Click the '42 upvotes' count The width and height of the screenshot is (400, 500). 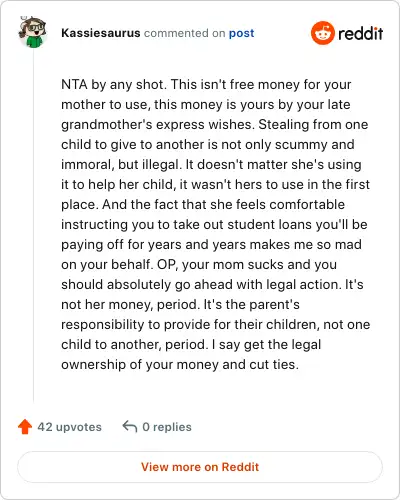click(x=69, y=427)
